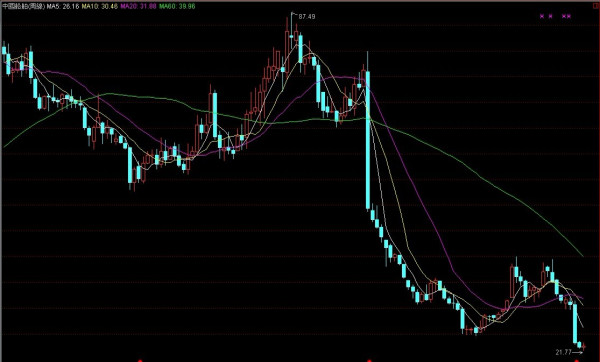Viewport: 600px width, 362px height.
Task: Select the magenta MA20: 31.88 indicator label
Action: click(x=138, y=6)
